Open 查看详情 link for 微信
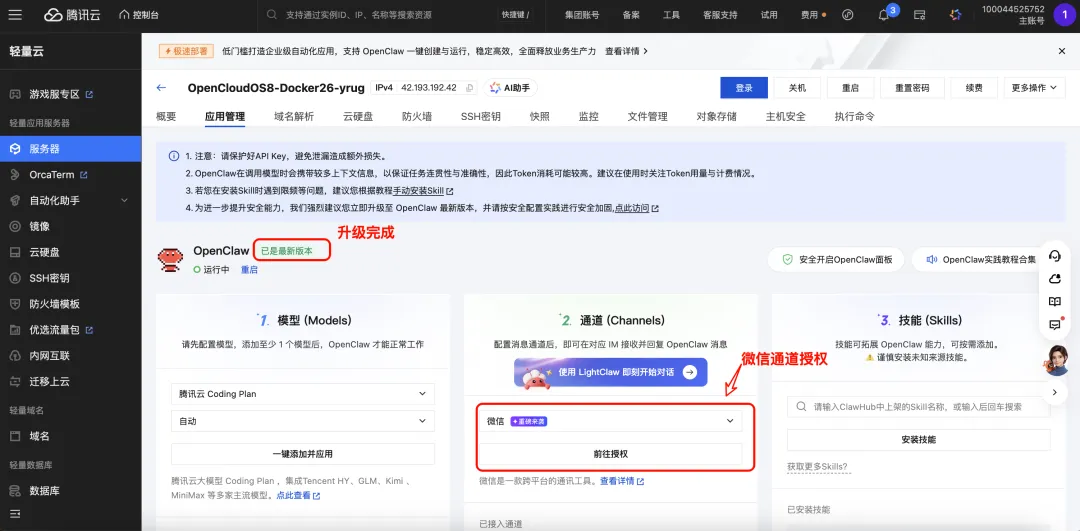Screen dimensions: 1080x531 click(x=622, y=481)
